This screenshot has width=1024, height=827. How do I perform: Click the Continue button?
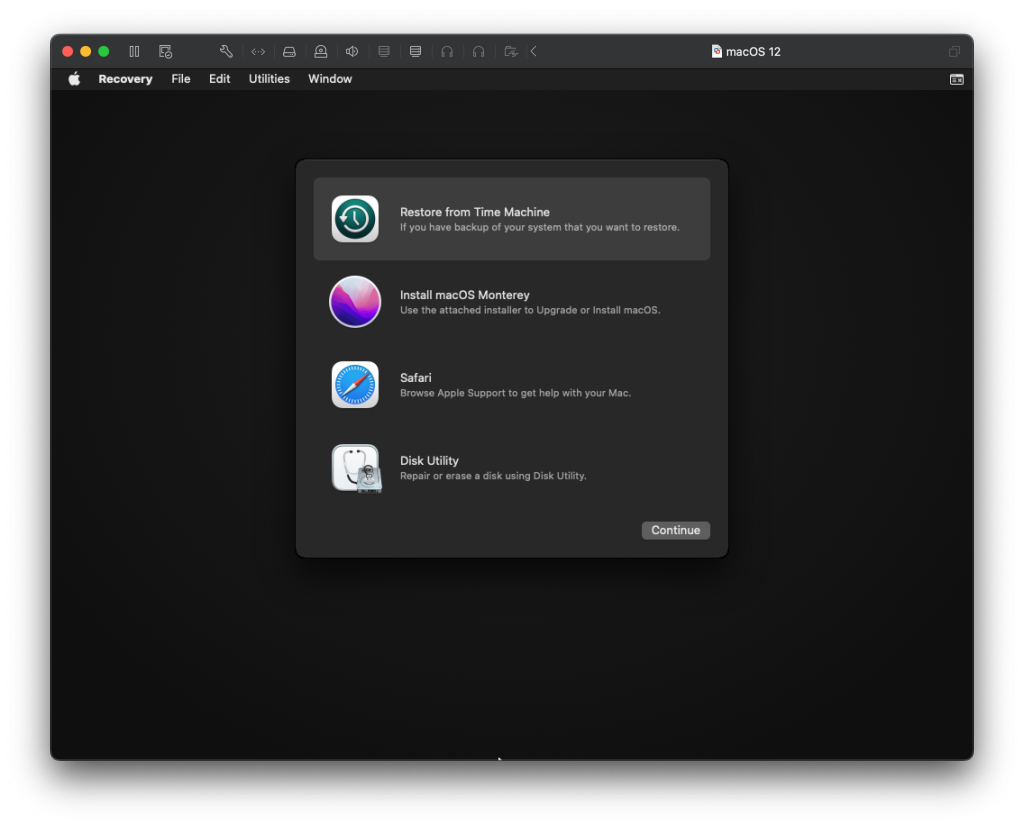(x=676, y=530)
